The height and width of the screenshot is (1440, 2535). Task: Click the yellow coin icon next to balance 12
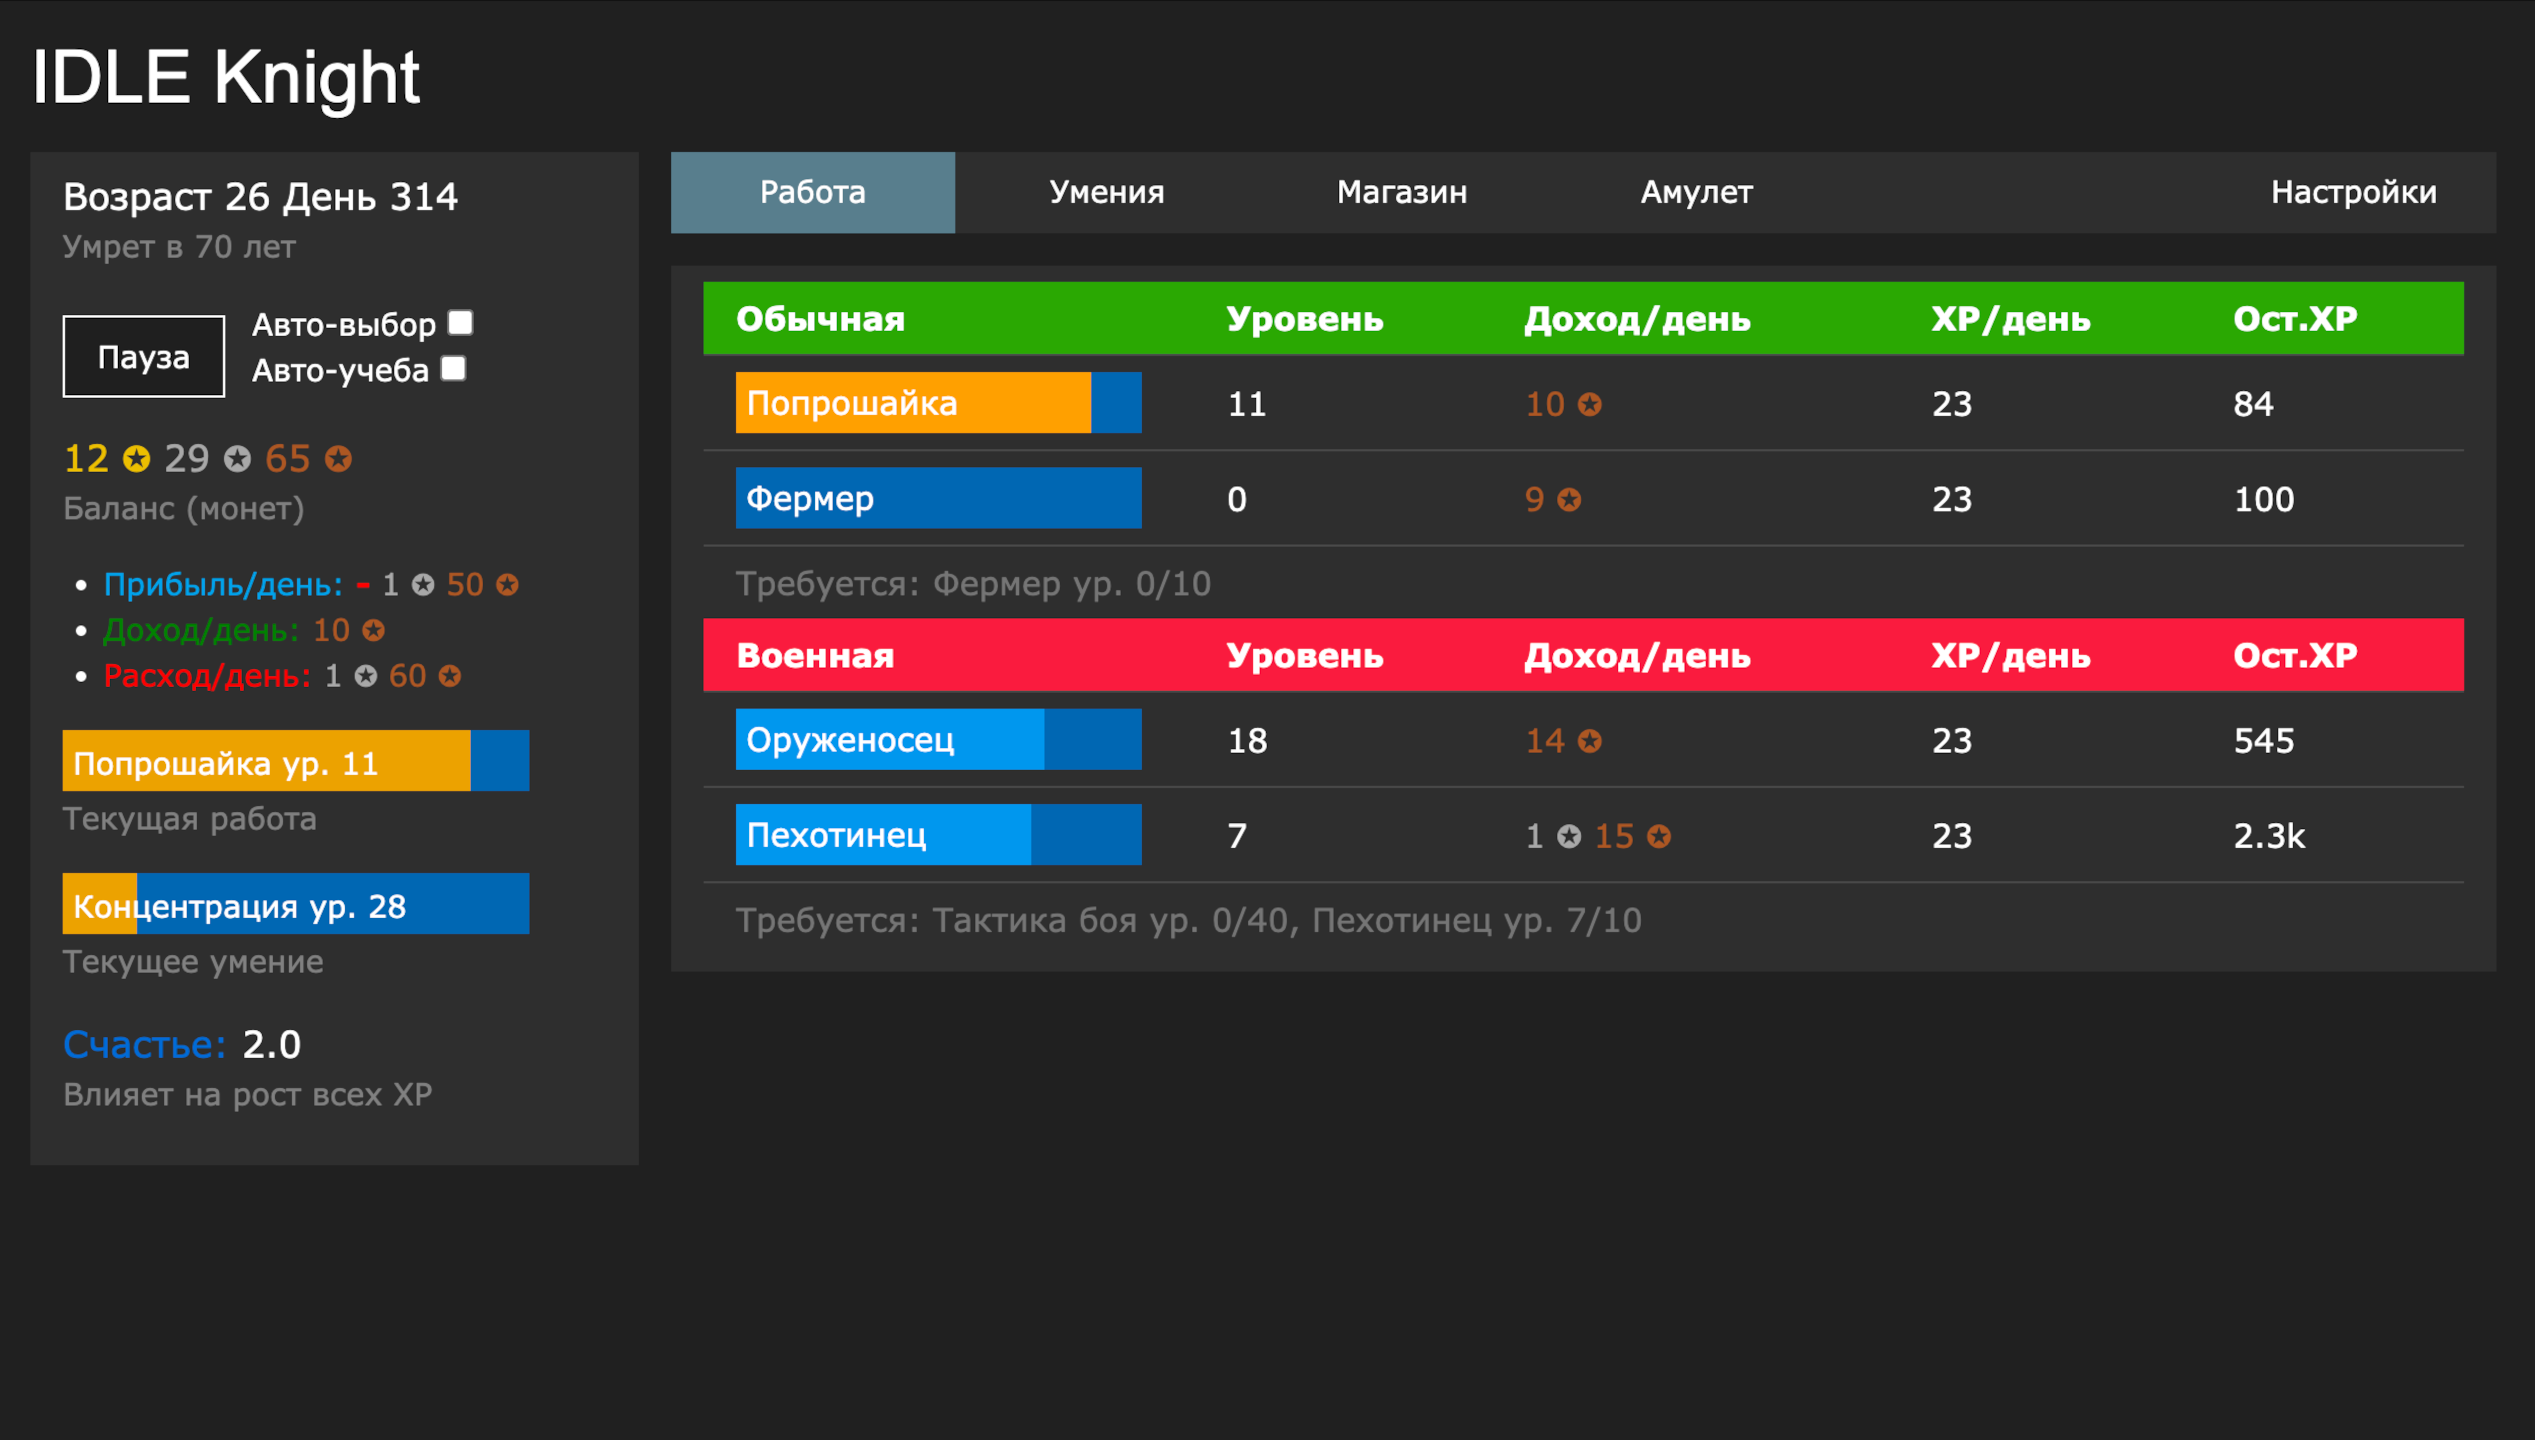click(134, 460)
